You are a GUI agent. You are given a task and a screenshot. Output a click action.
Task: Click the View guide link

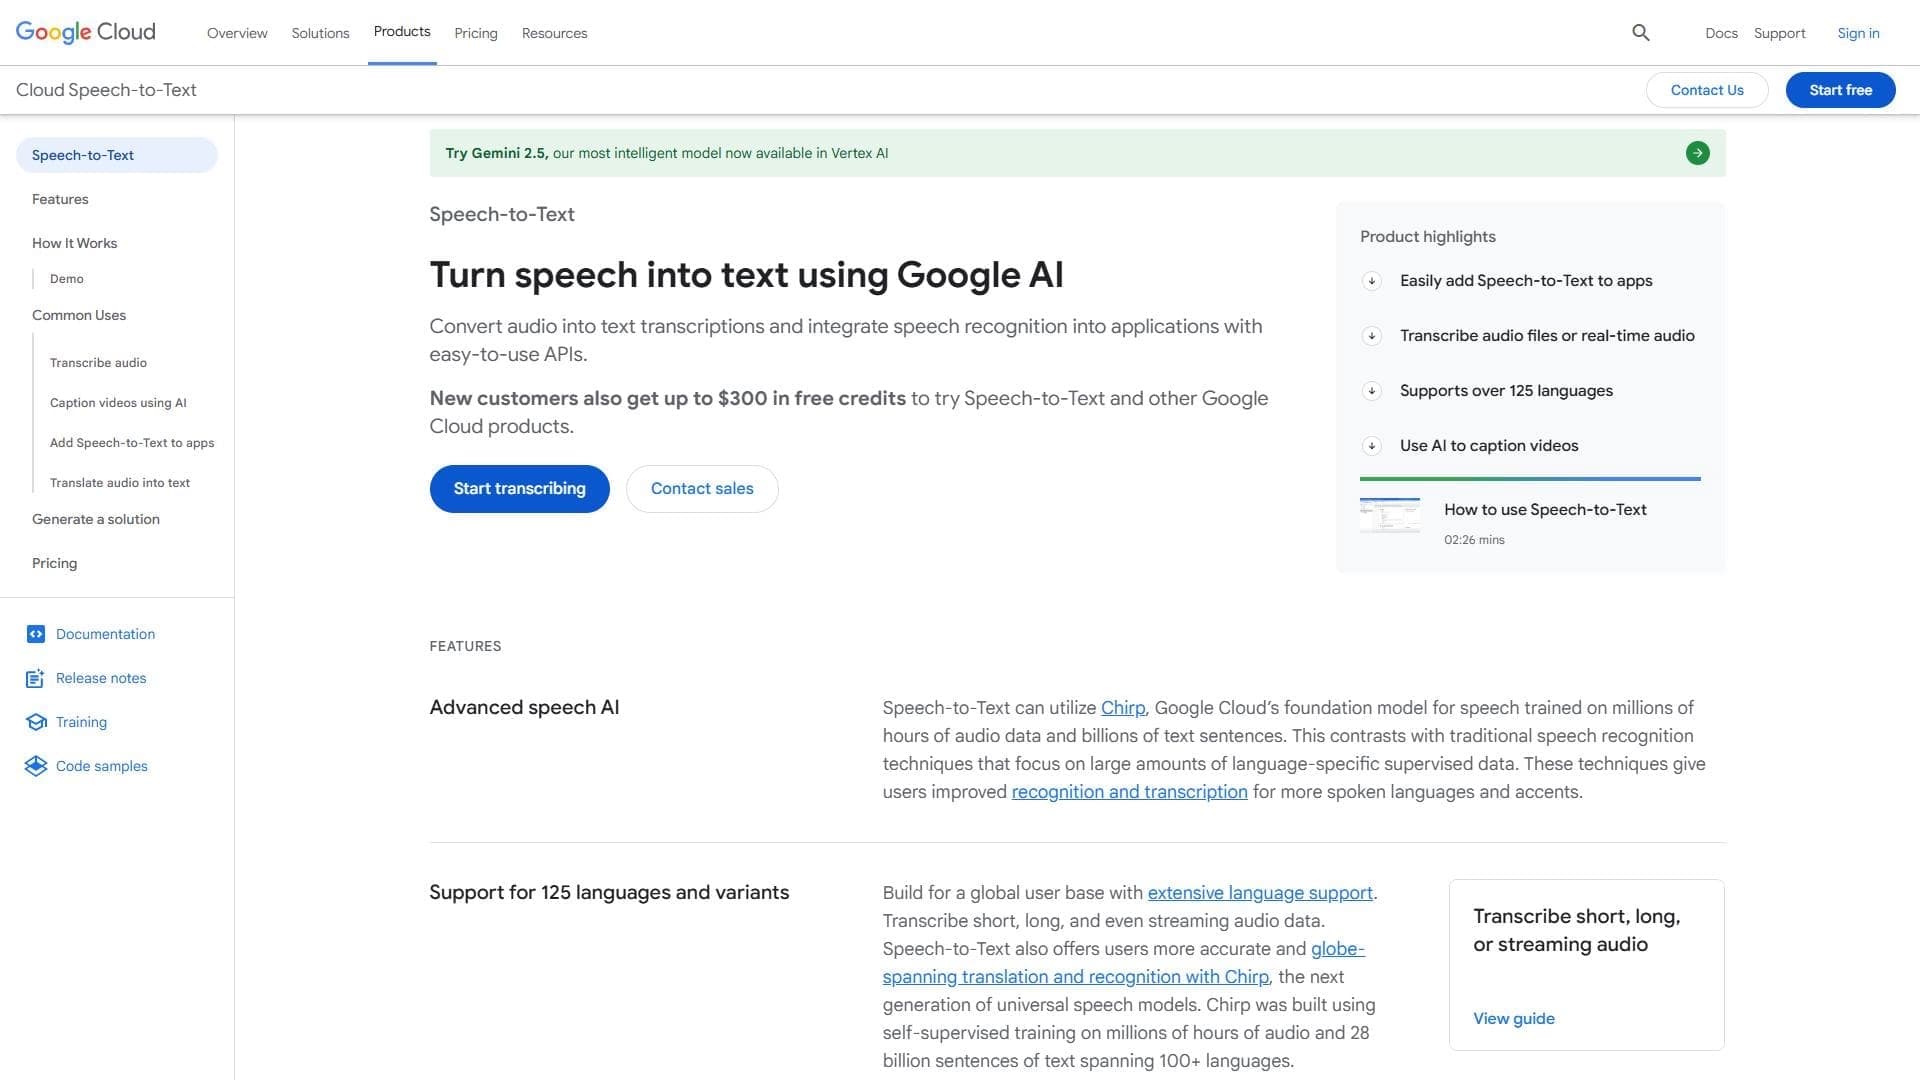click(x=1513, y=1019)
